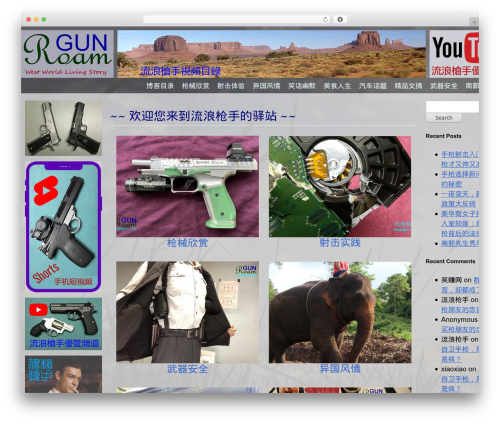Open recent post starting 一夜变天
Viewport: 500px width, 423px height.
[460, 199]
